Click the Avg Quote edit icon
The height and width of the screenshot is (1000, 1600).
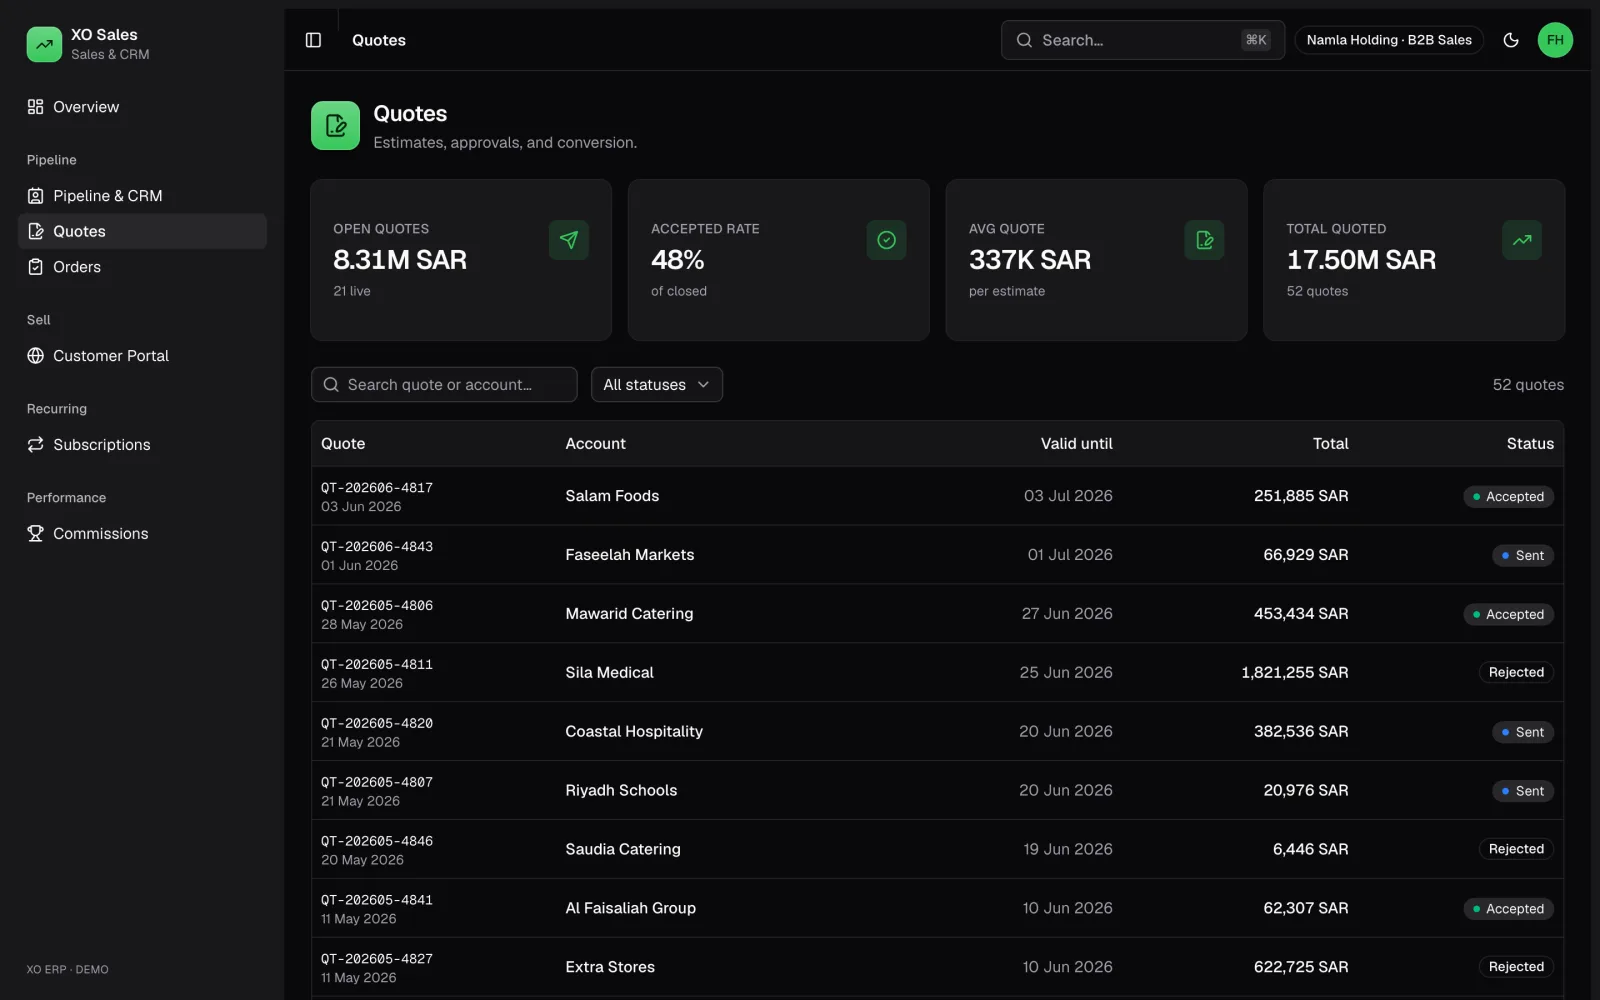click(1204, 240)
